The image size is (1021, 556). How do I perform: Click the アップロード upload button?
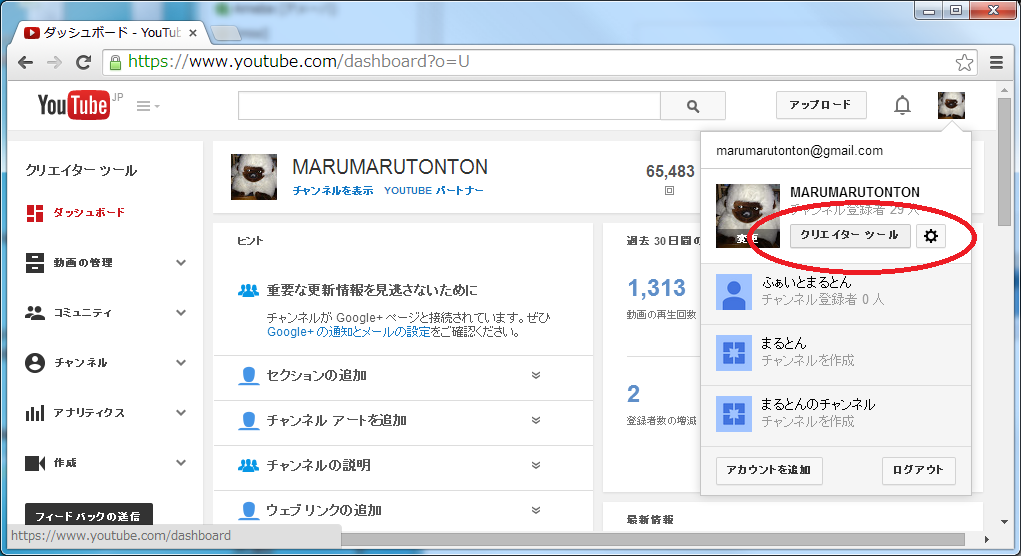click(820, 105)
